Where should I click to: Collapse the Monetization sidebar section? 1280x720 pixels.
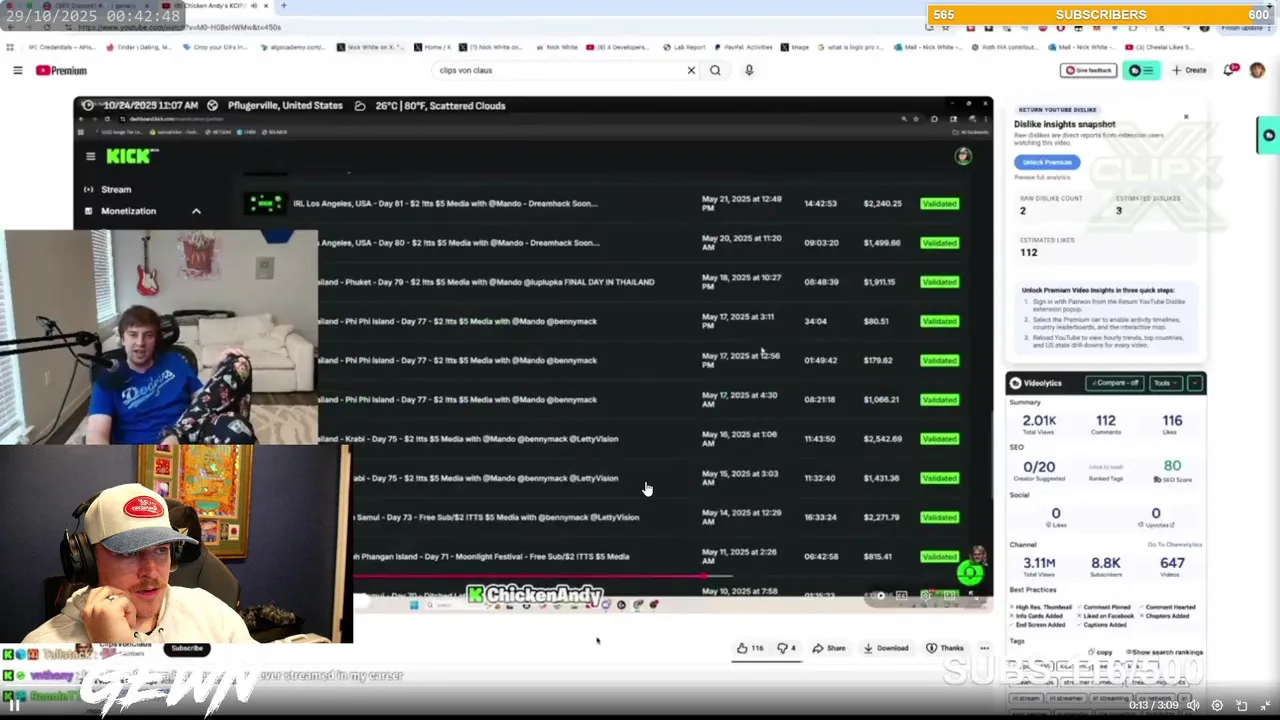[x=196, y=211]
